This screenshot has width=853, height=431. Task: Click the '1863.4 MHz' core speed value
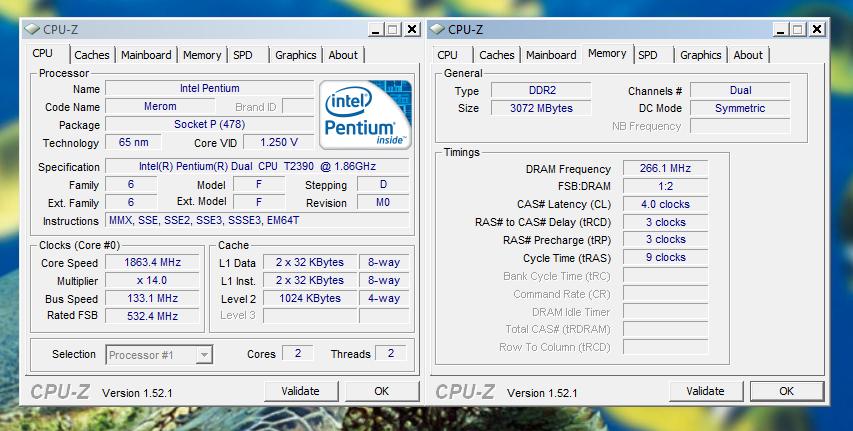tap(152, 262)
